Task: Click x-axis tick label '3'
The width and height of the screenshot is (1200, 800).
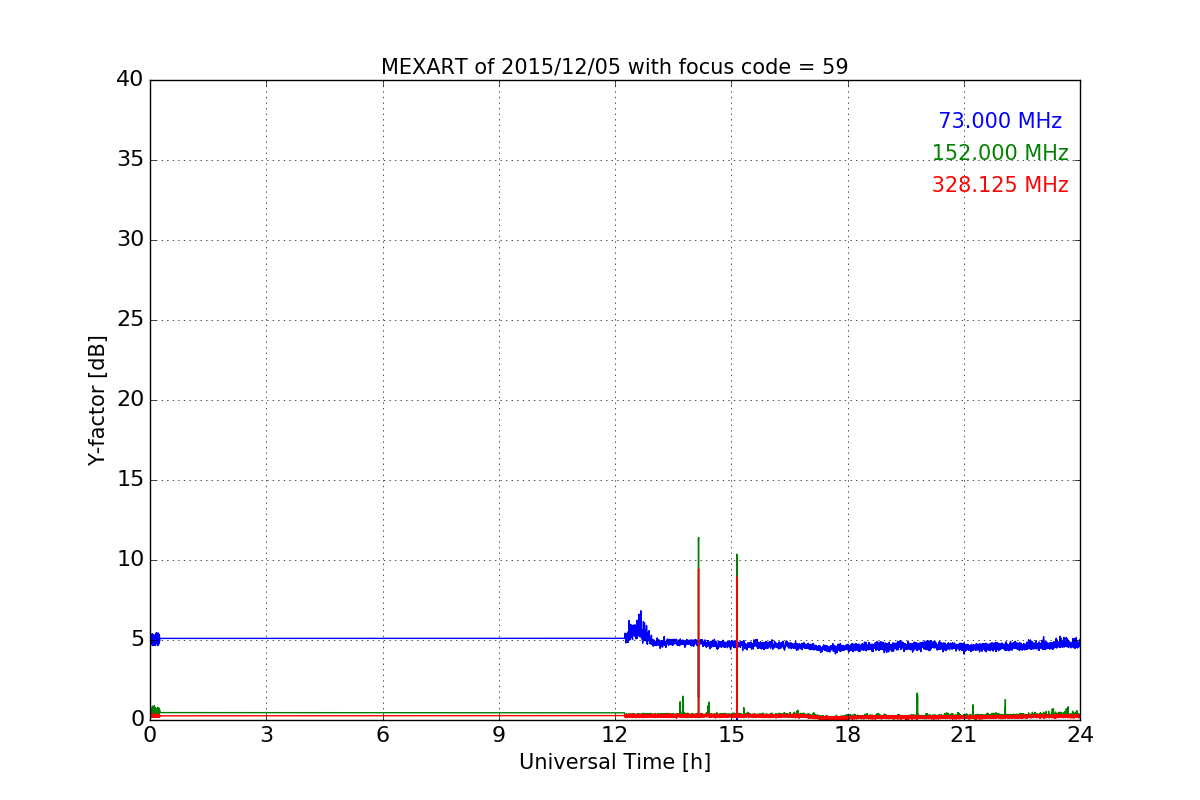Action: (266, 735)
